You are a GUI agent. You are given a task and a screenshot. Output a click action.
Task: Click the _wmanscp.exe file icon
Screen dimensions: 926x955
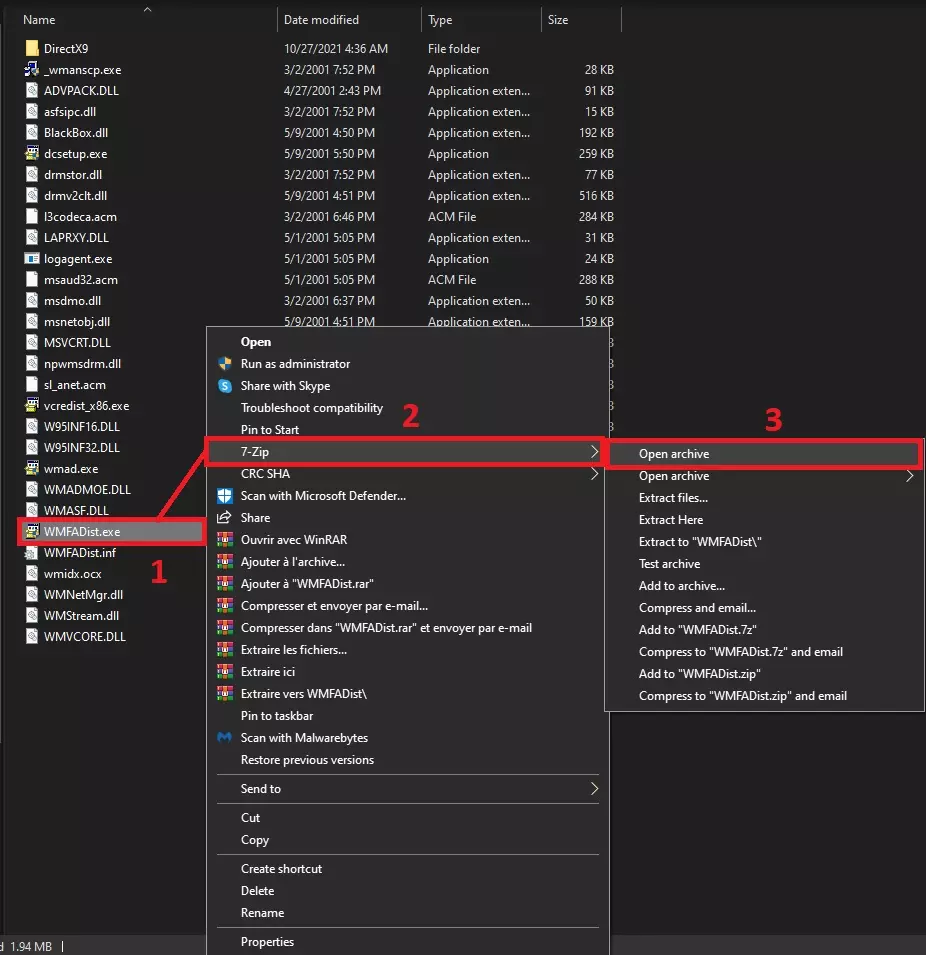point(32,69)
